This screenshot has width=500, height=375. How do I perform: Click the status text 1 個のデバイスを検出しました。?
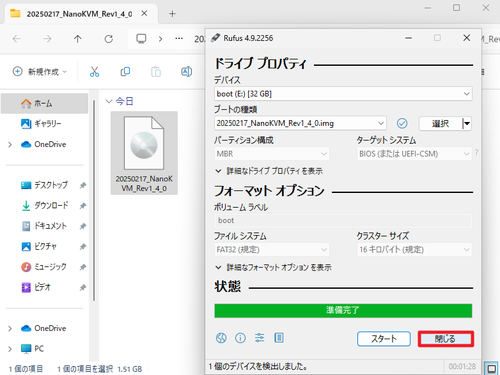[258, 367]
